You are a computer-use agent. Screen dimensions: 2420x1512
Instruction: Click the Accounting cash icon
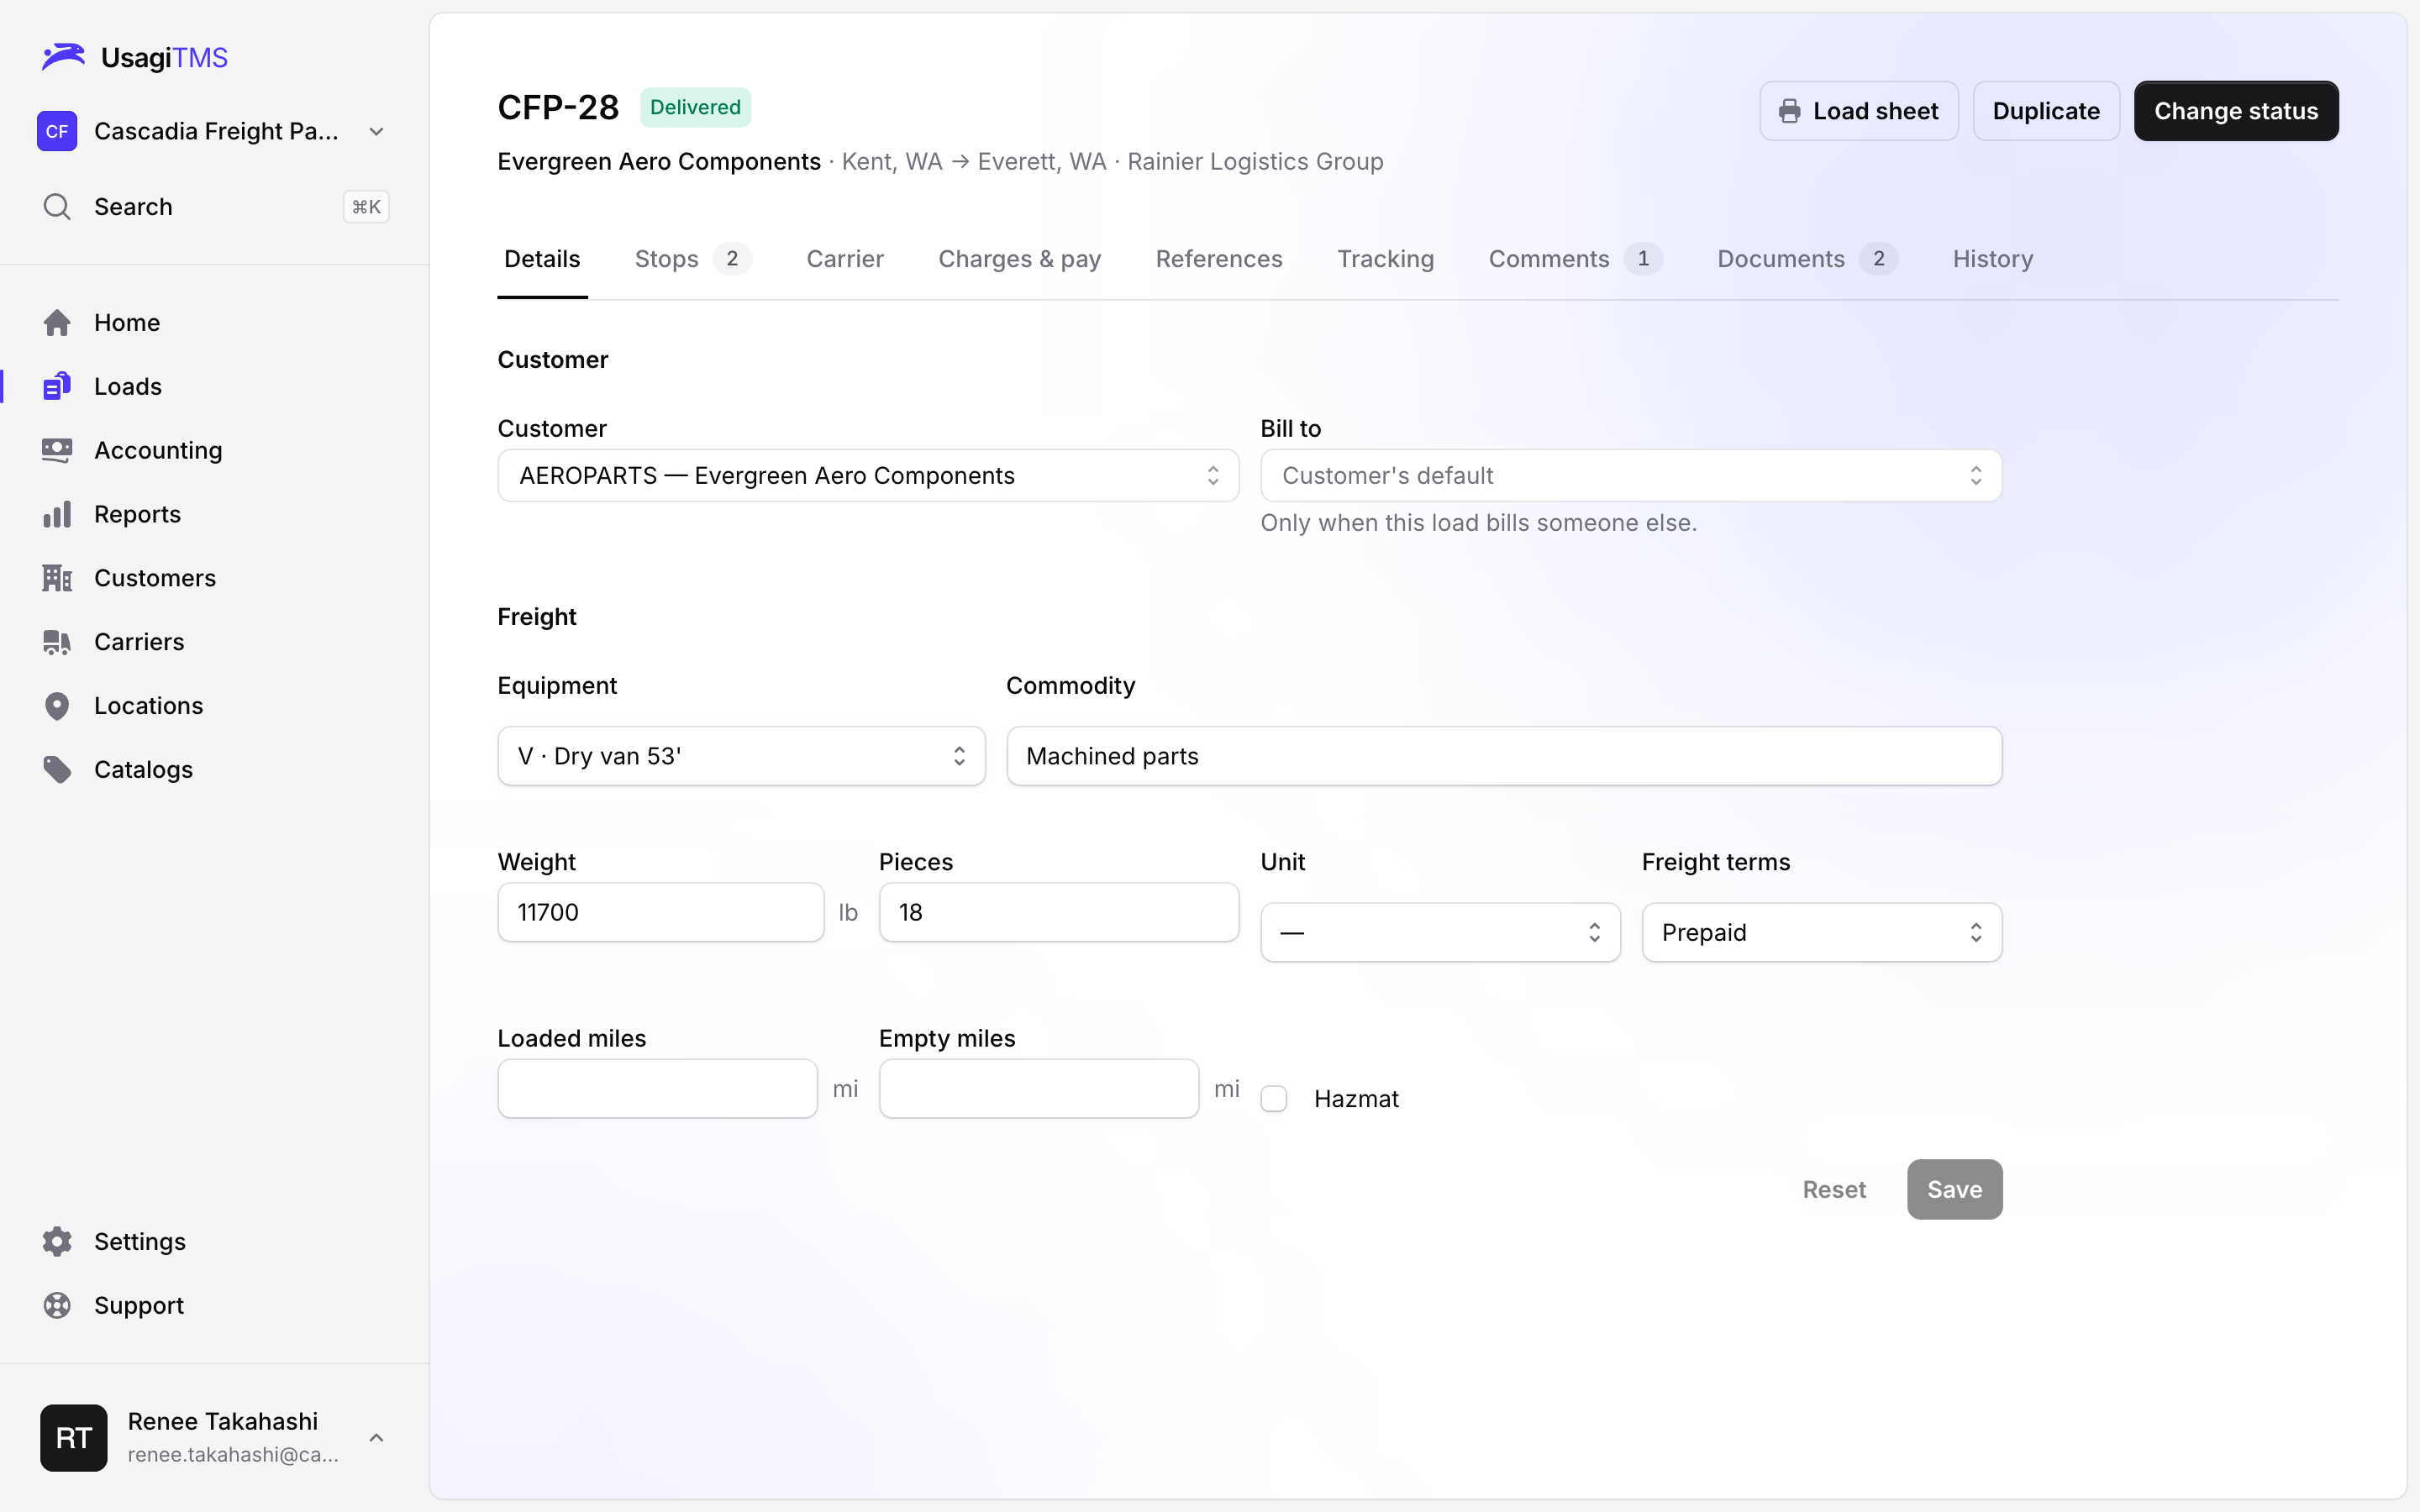[57, 451]
